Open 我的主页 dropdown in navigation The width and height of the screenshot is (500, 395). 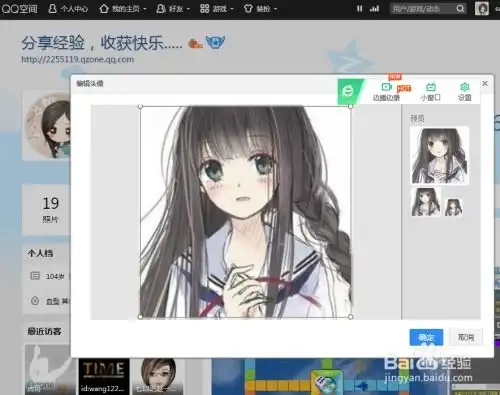point(123,9)
